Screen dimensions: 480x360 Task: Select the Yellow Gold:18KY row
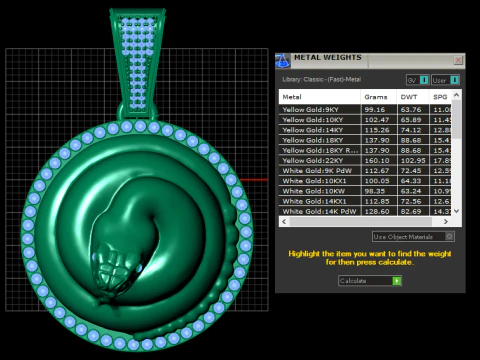point(365,140)
